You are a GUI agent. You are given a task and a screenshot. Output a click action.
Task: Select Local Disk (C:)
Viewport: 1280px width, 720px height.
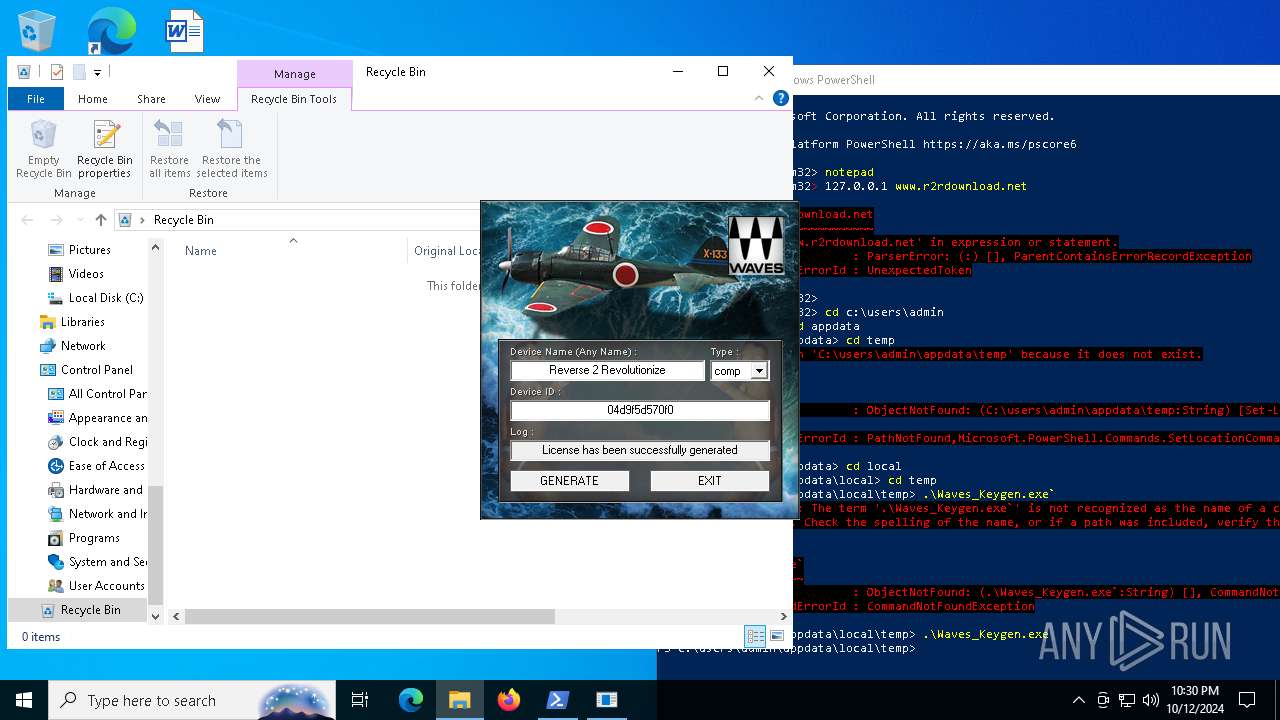click(106, 298)
